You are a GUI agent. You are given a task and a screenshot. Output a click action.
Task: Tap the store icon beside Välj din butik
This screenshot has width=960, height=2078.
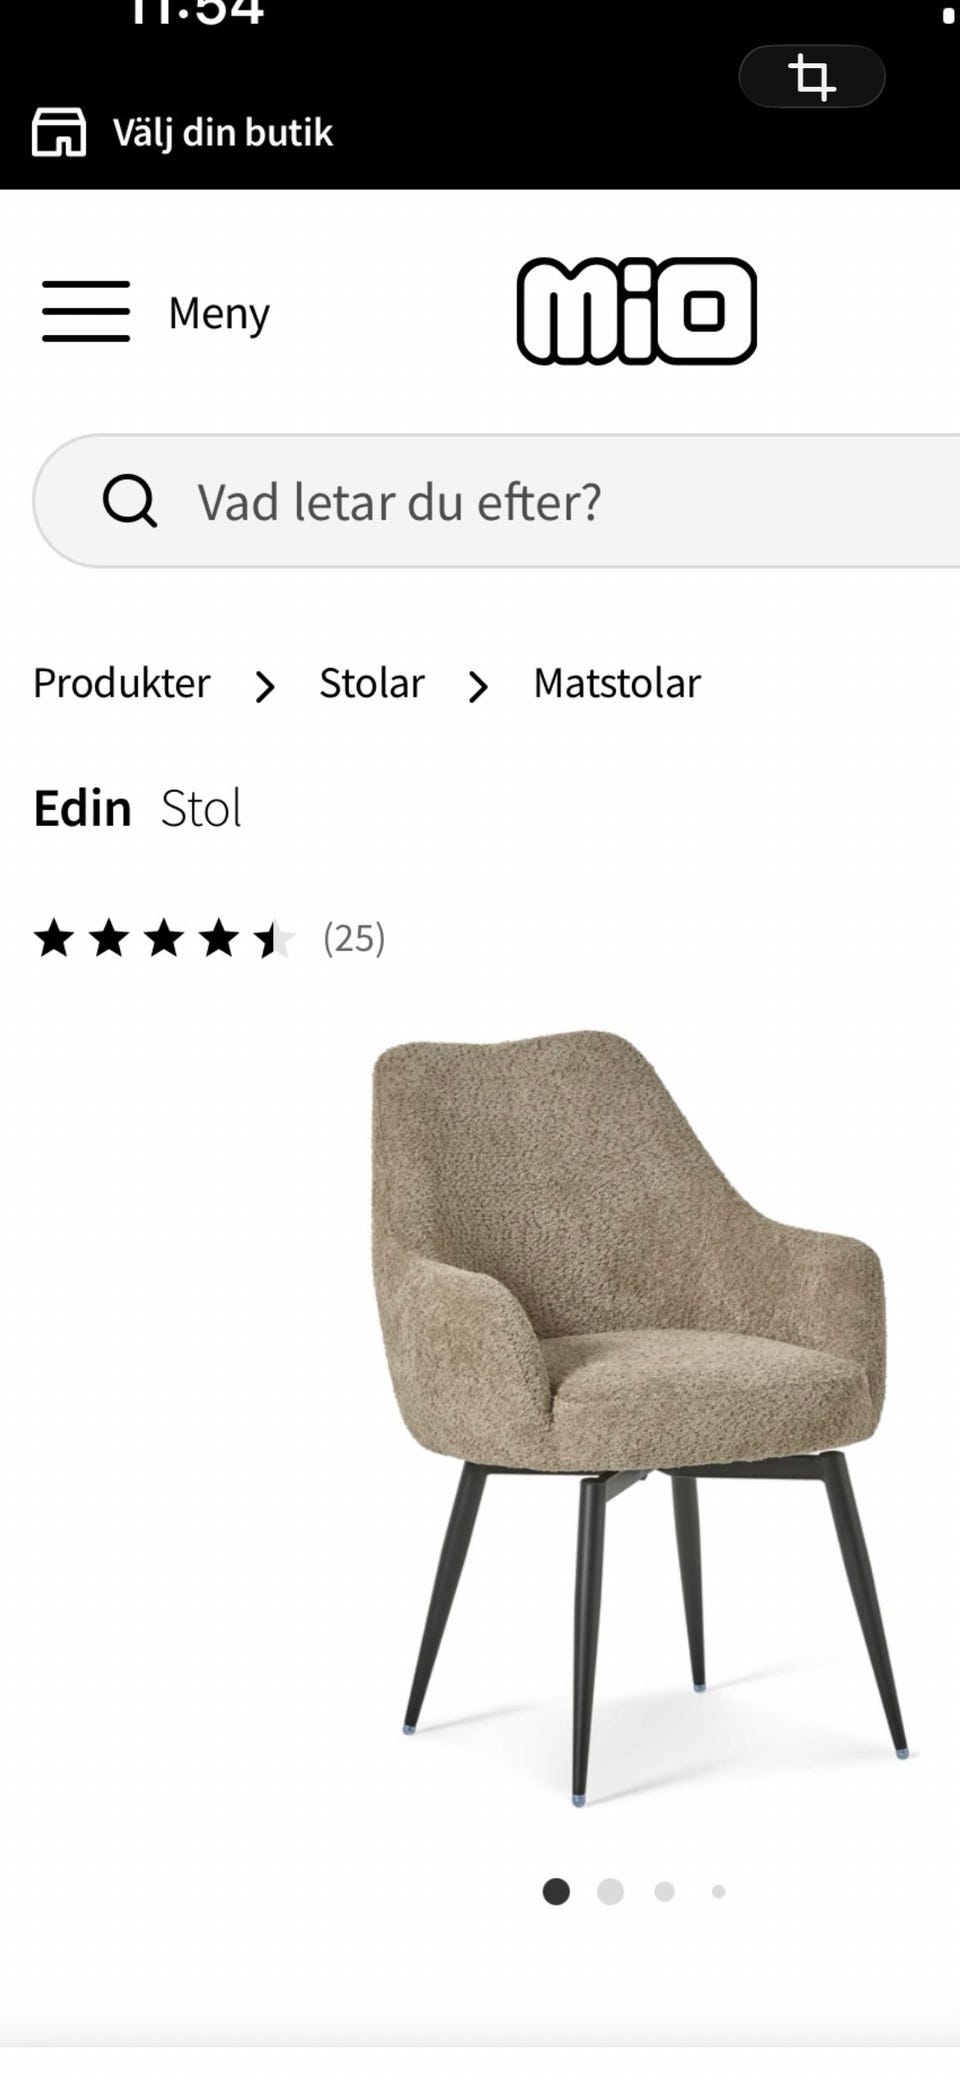tap(59, 132)
